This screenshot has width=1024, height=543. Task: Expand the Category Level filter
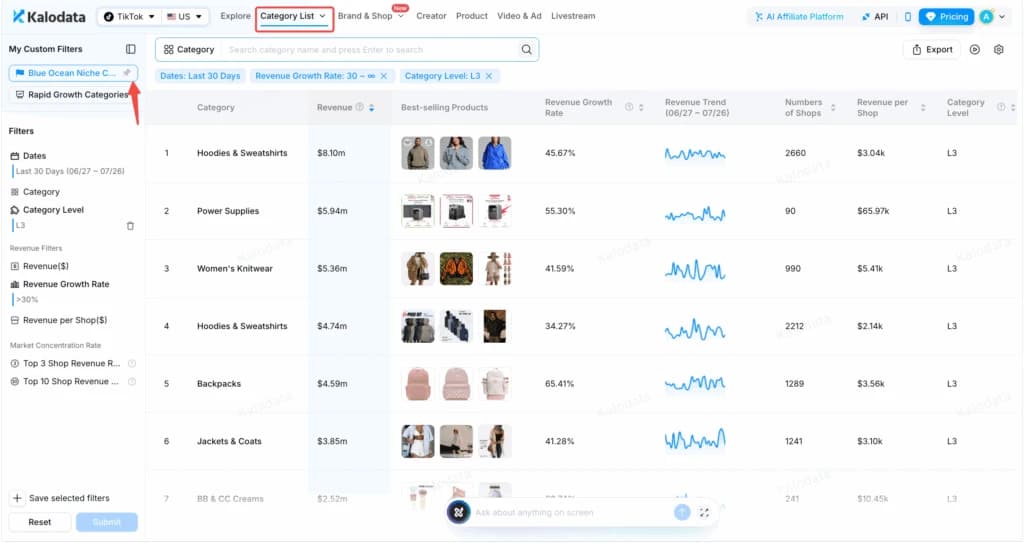(47, 210)
